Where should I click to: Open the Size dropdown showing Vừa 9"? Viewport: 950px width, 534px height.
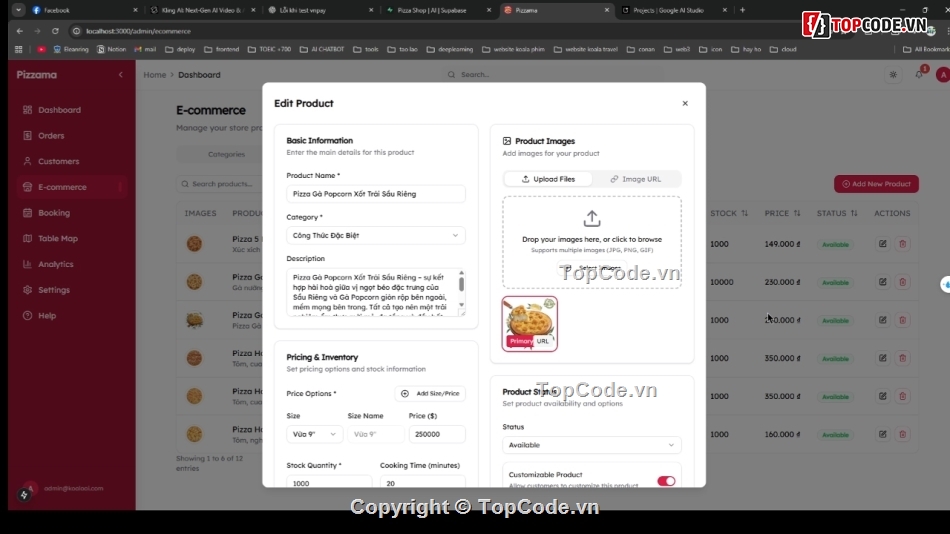pos(314,434)
